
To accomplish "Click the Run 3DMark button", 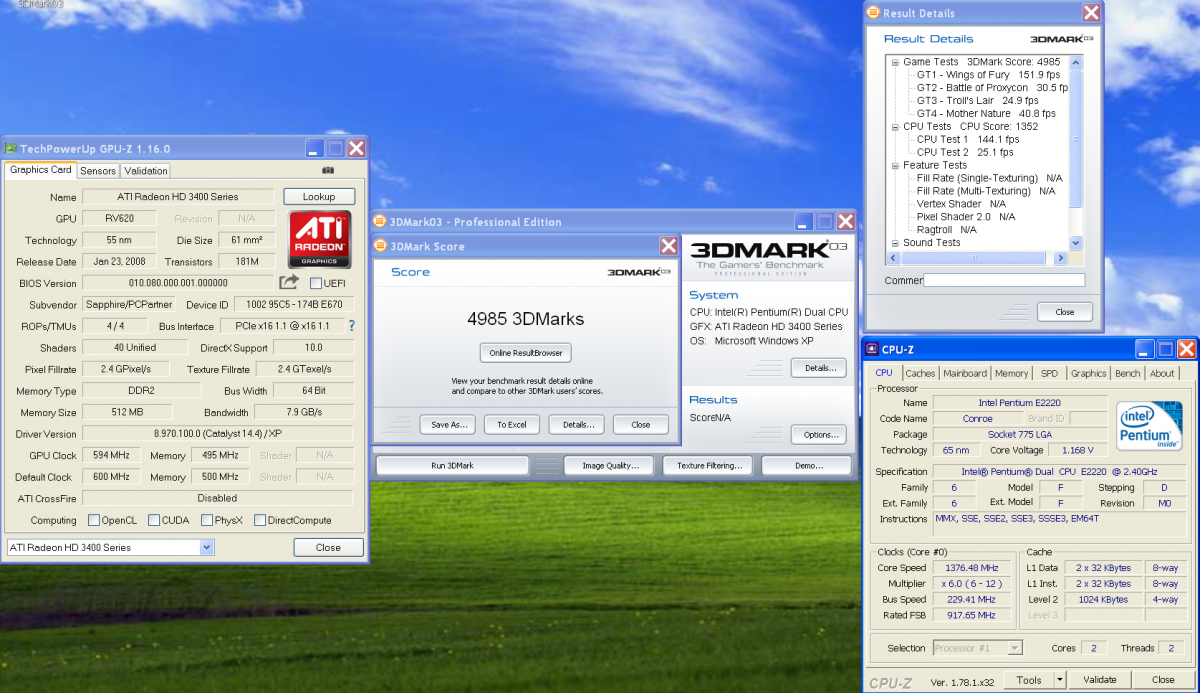I will [x=452, y=466].
